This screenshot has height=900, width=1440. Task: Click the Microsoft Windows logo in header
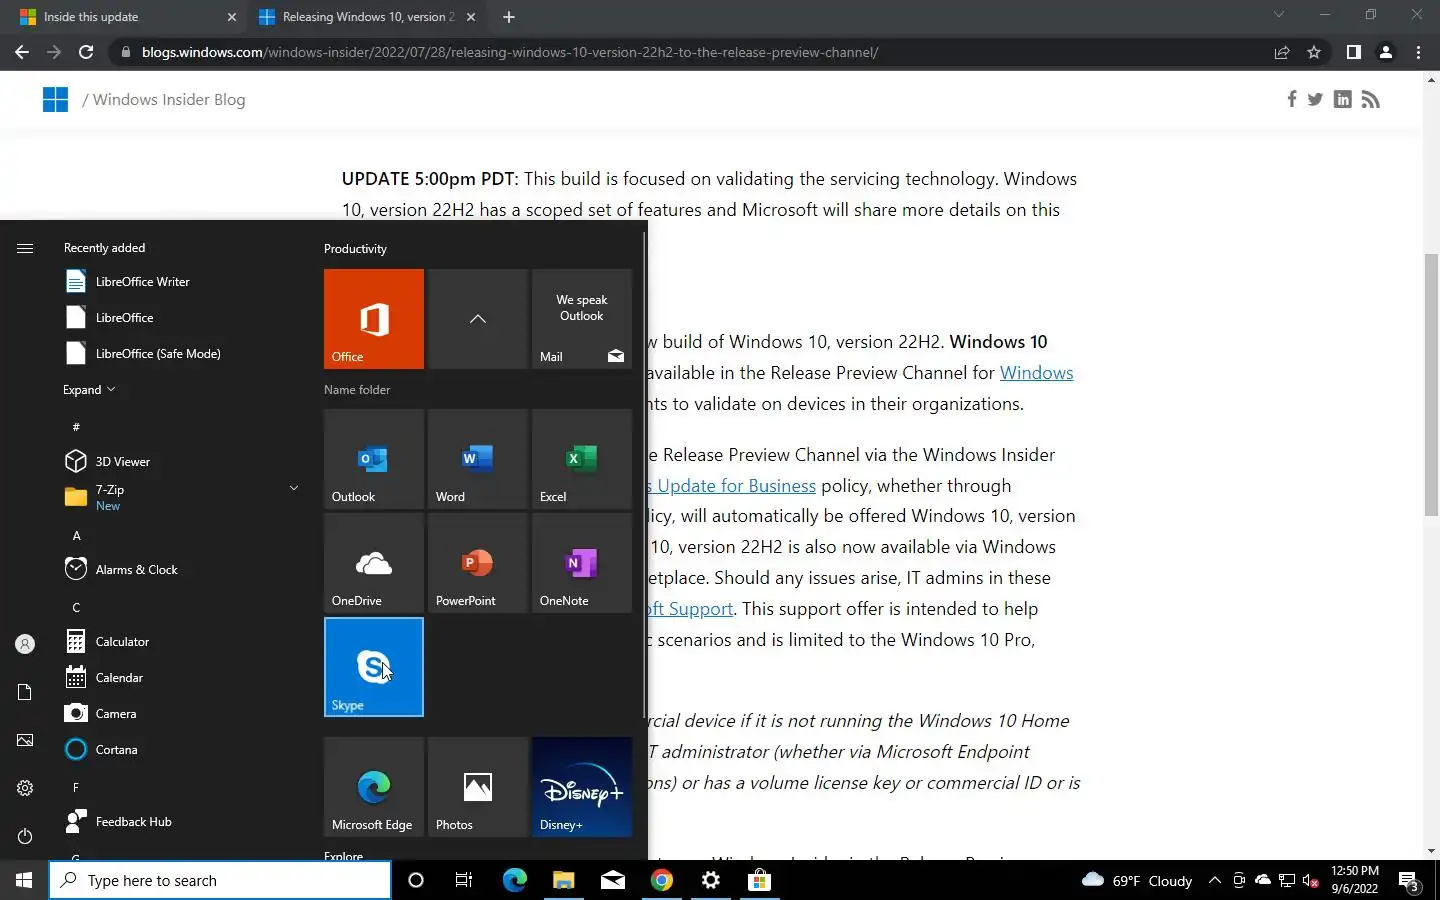coord(55,99)
